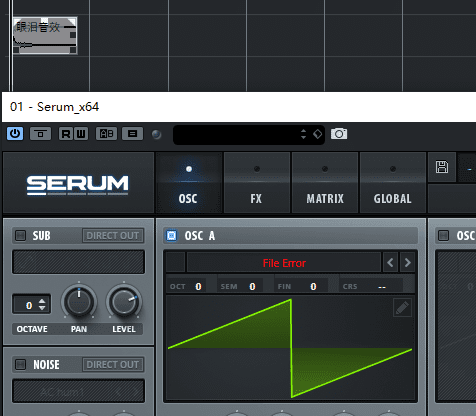Toggle NOISE DIRECT OUT button
This screenshot has width=476, height=416.
113,364
